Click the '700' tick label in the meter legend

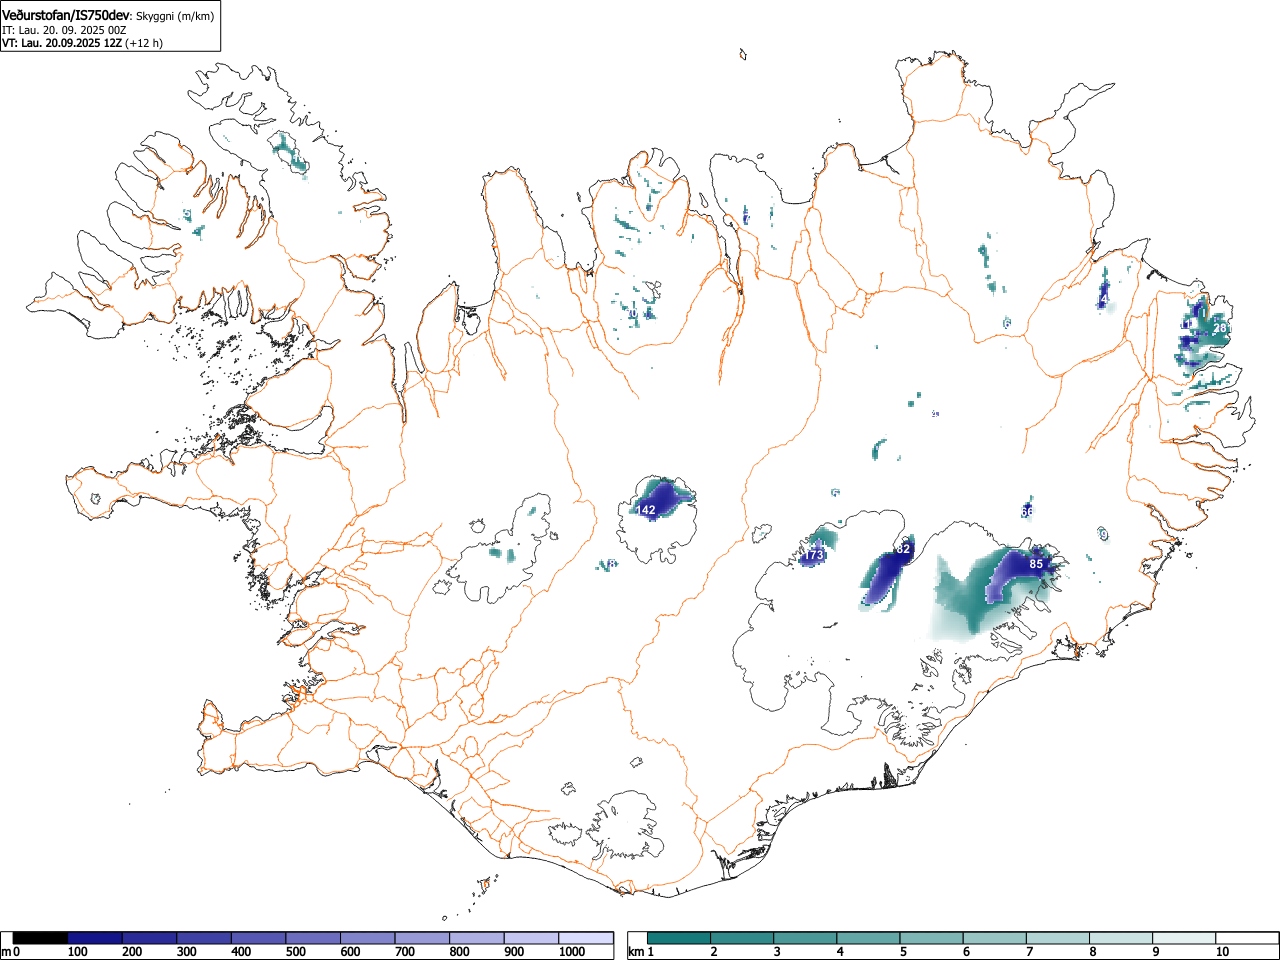(x=405, y=952)
